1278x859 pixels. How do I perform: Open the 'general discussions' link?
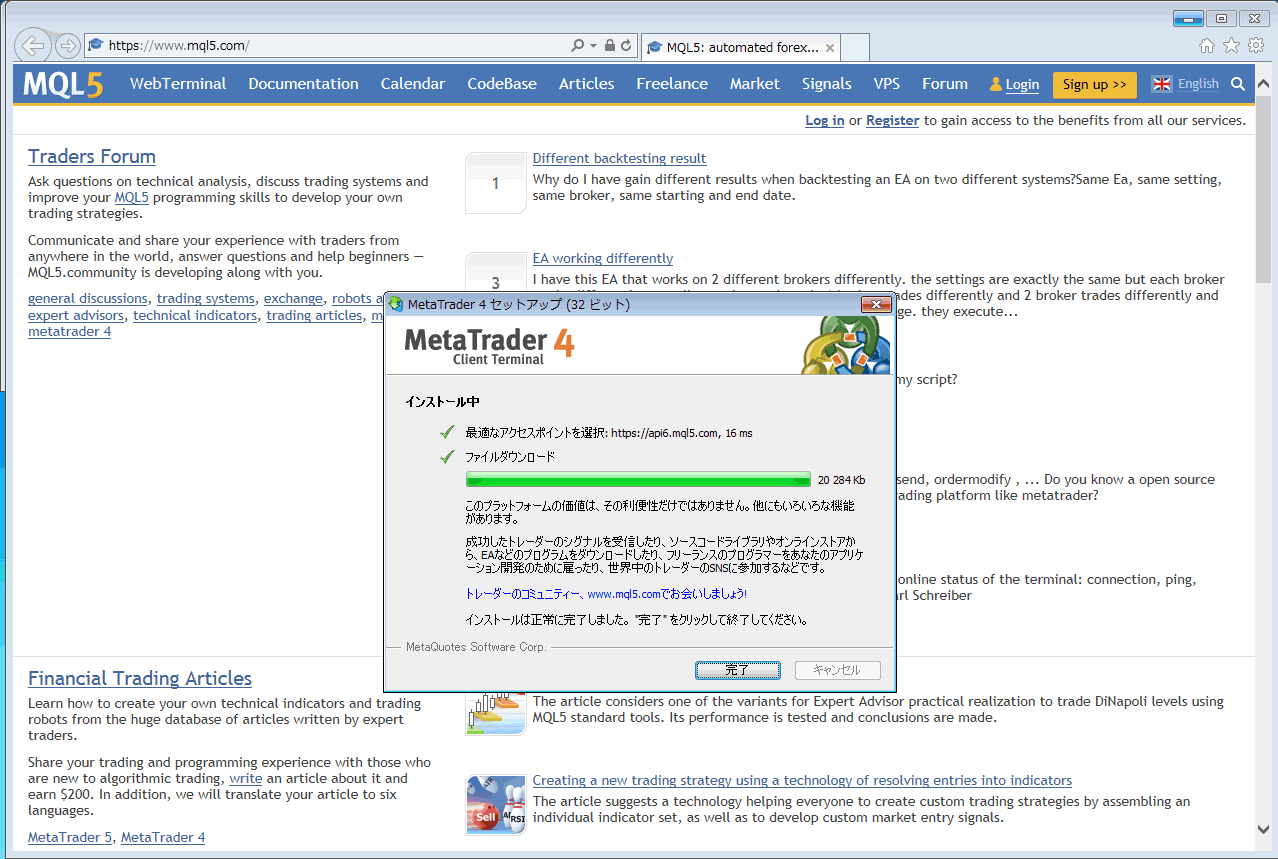point(88,298)
